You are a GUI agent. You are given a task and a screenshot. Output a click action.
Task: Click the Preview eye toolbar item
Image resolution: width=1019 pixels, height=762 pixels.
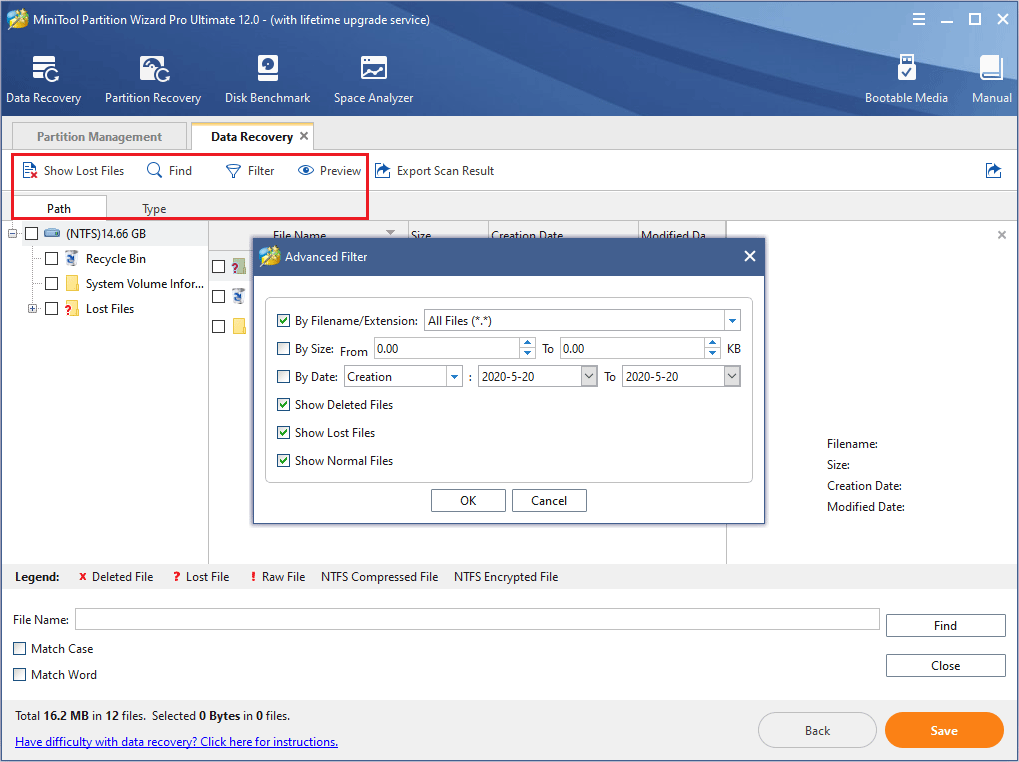click(329, 171)
